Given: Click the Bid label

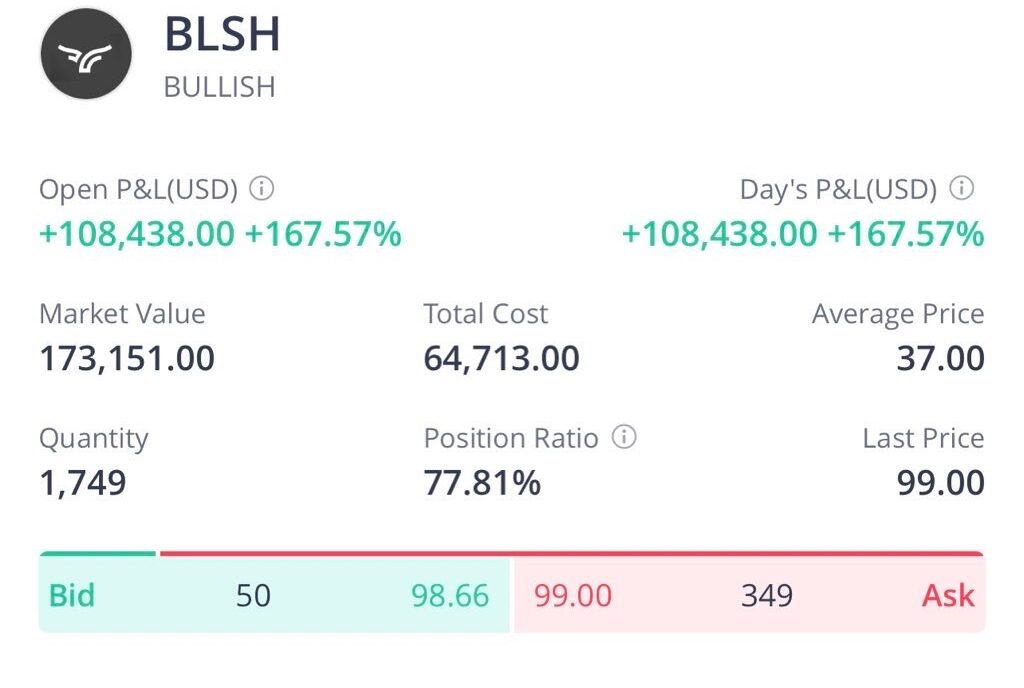Looking at the screenshot, I should coord(72,596).
